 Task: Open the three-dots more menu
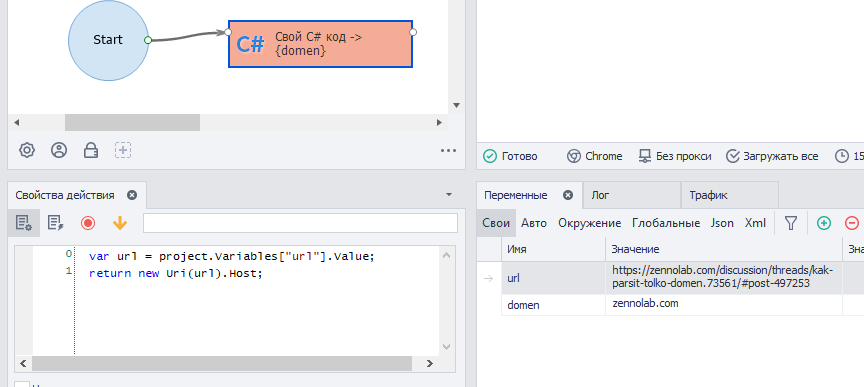tap(449, 150)
